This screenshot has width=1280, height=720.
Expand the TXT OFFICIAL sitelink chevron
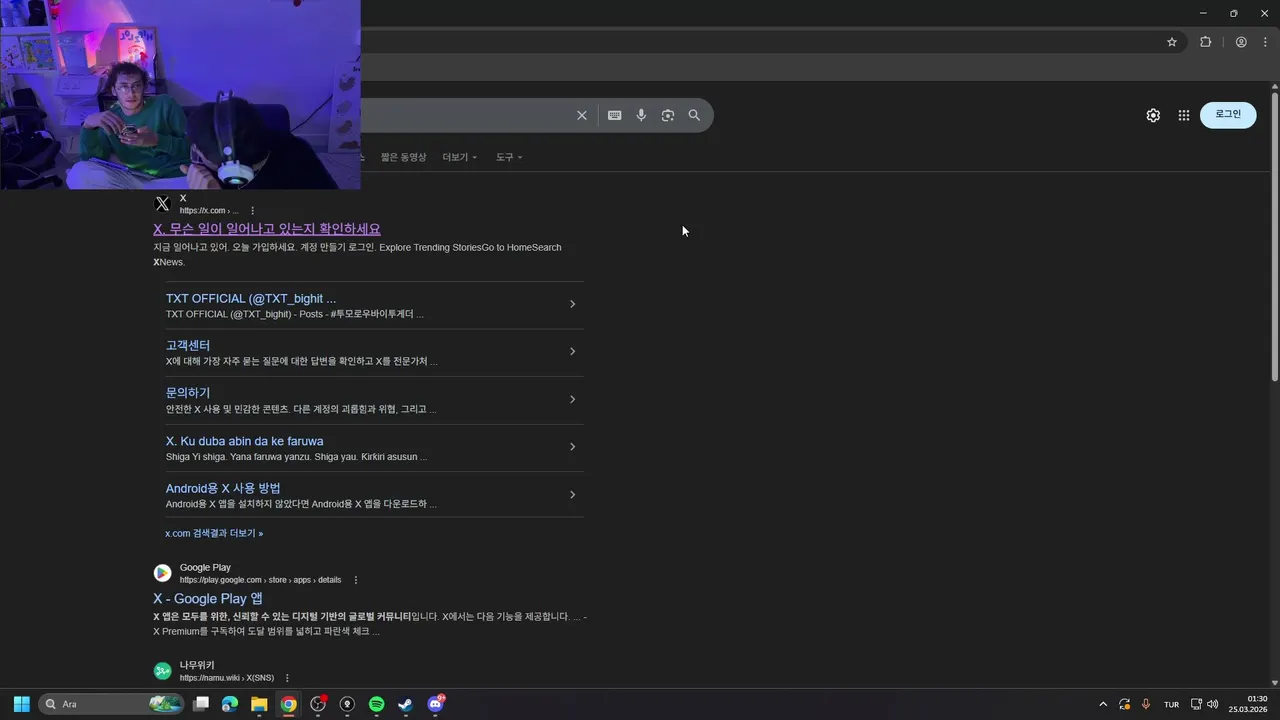point(572,304)
